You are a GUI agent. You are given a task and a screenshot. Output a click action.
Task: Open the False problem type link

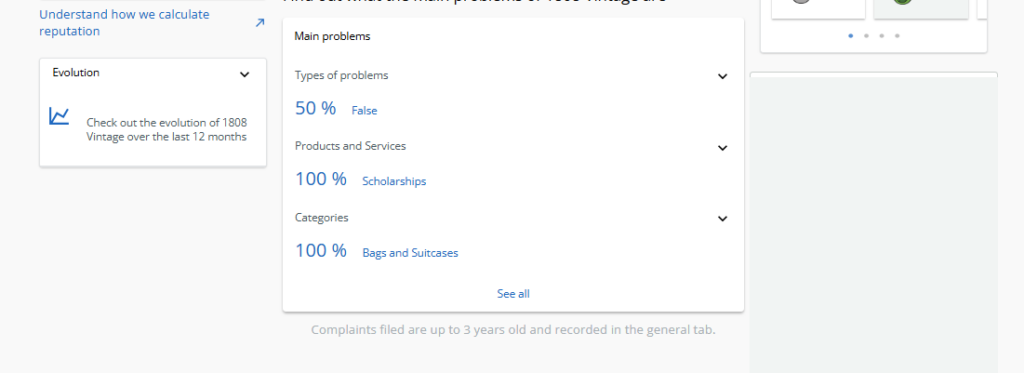click(x=364, y=111)
